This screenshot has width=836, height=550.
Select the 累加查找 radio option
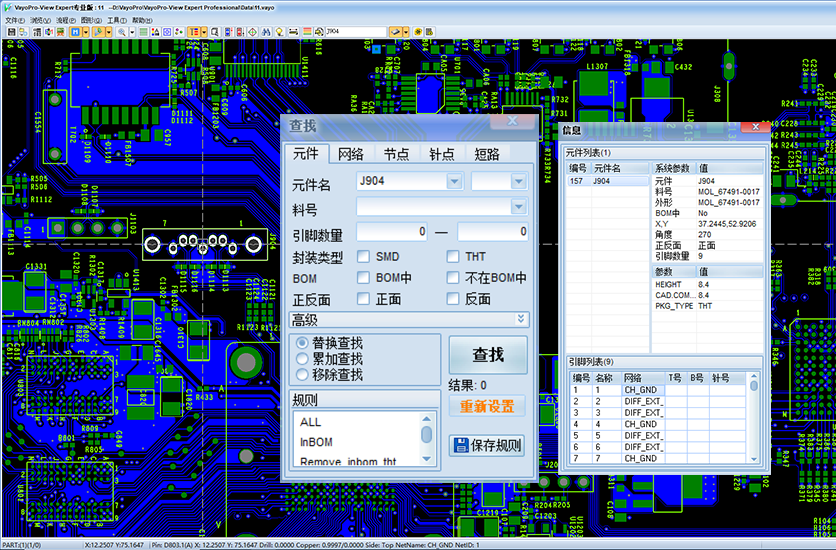302,358
